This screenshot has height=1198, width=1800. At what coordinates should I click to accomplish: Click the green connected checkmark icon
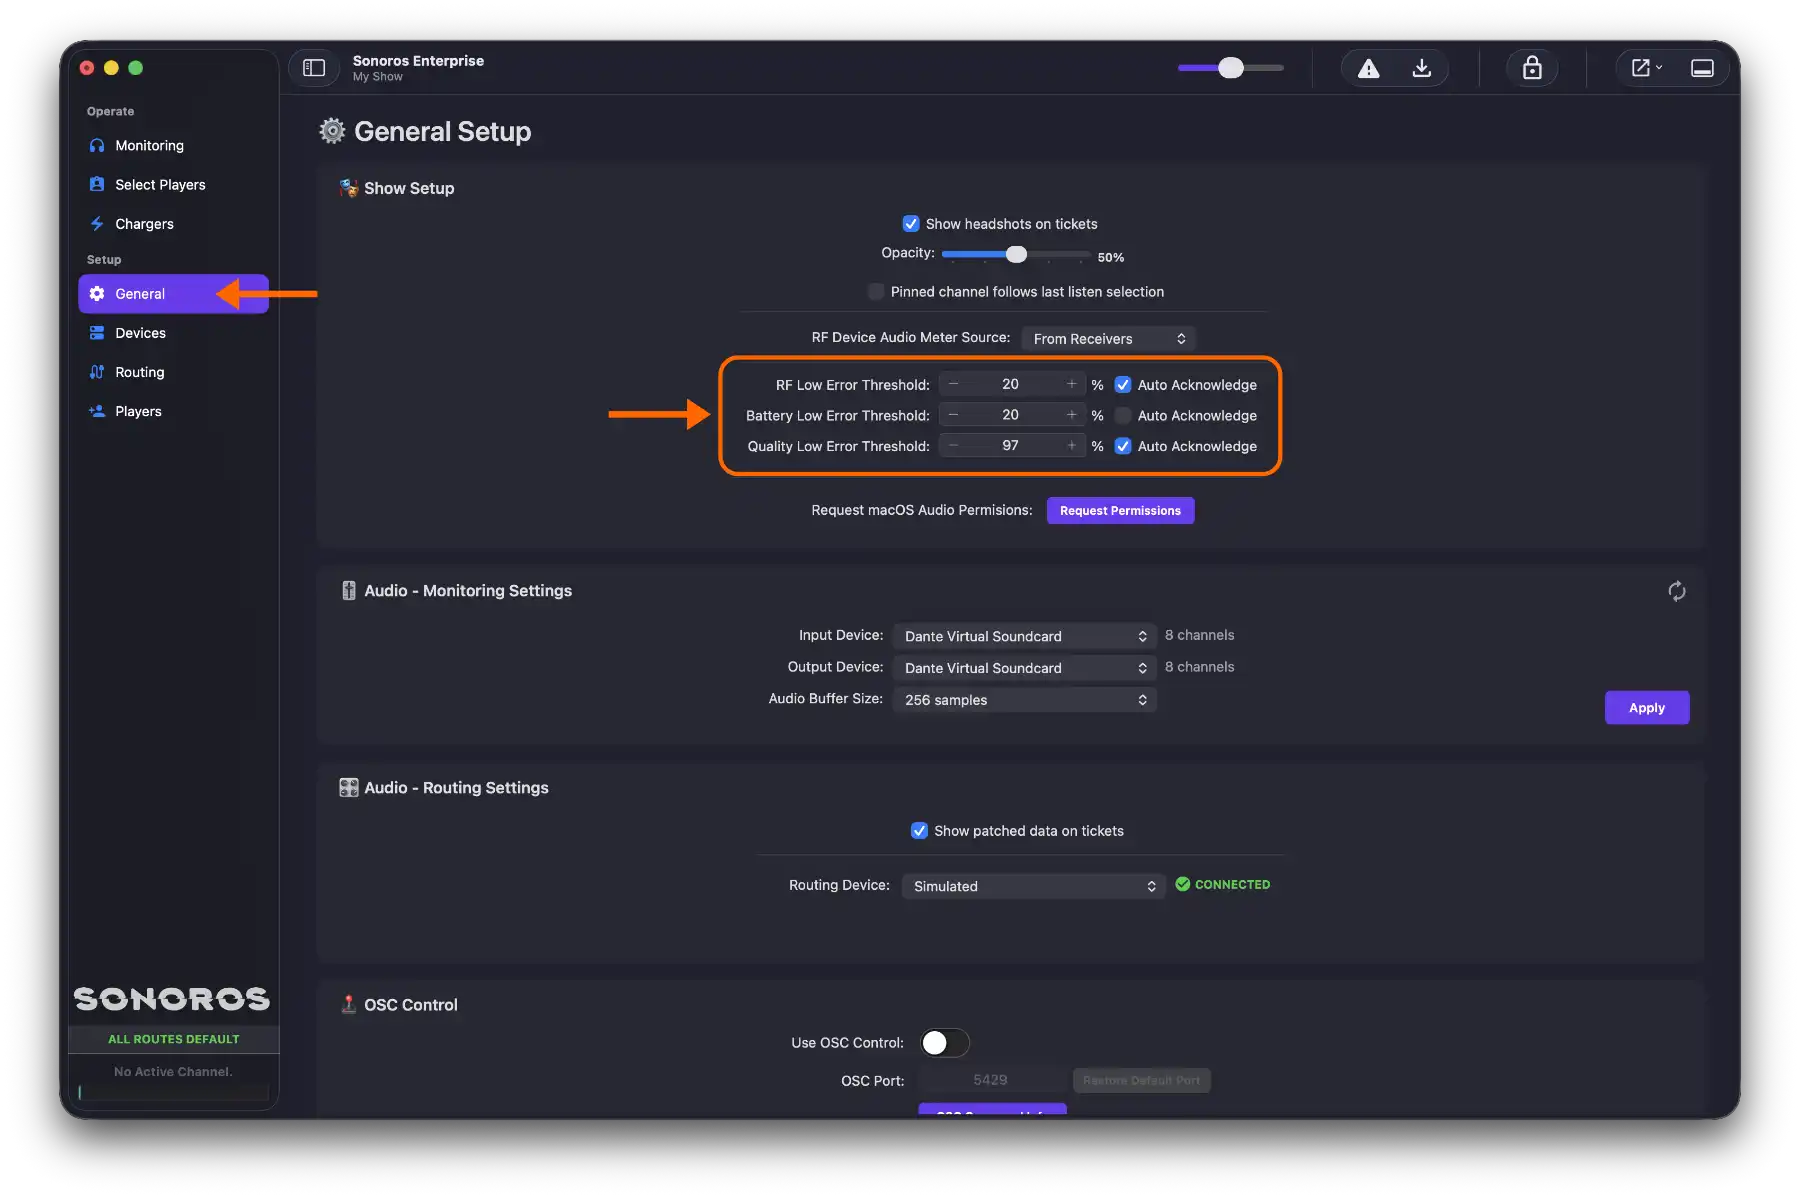[1183, 884]
